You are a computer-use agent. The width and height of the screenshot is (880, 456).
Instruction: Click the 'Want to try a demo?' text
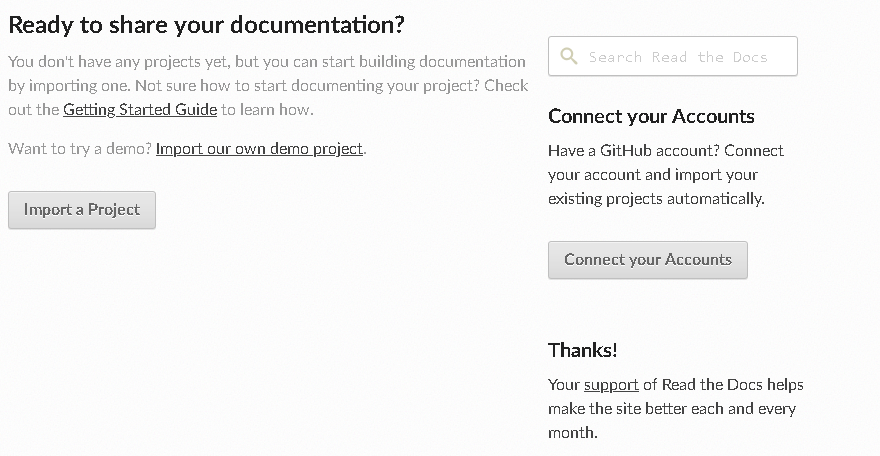click(80, 149)
